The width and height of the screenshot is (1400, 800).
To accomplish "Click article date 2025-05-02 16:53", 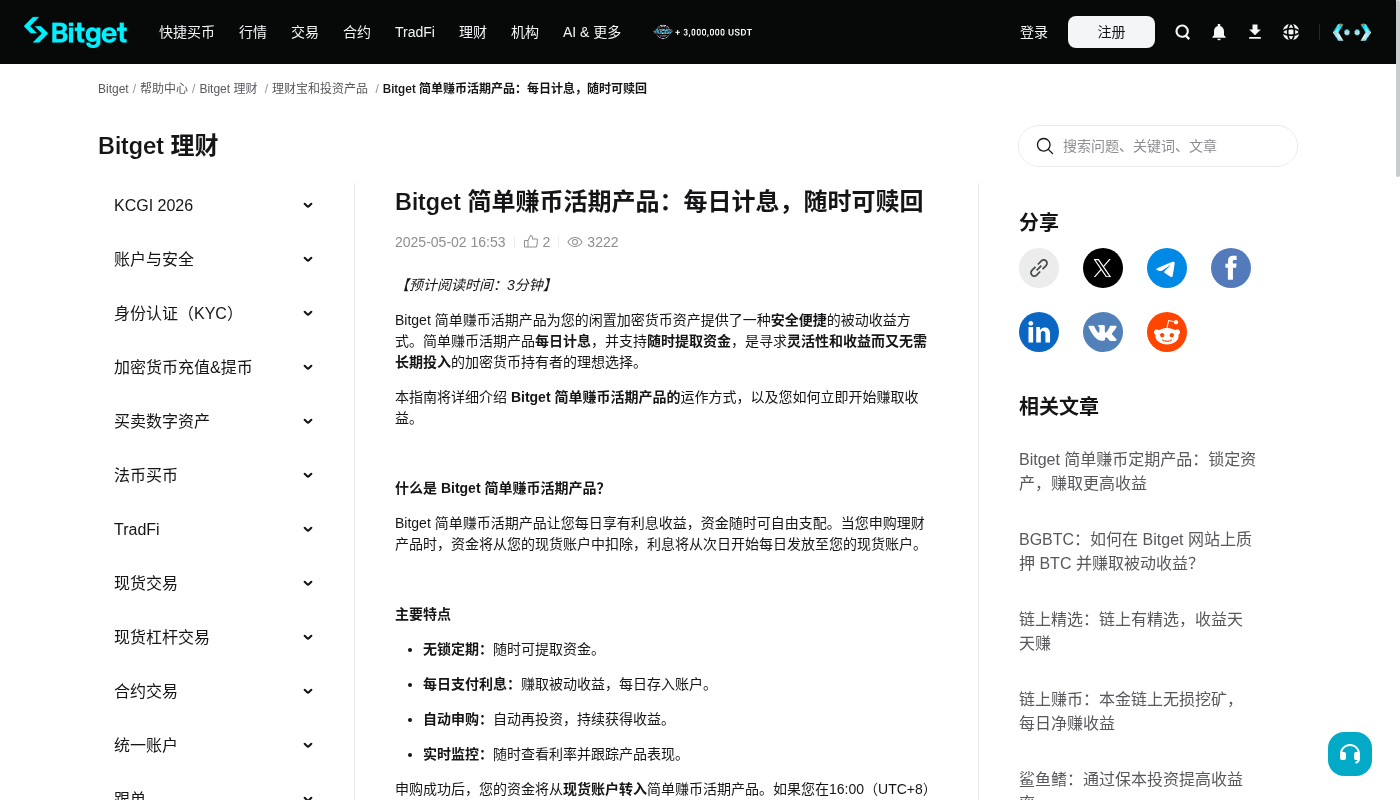I will pos(450,242).
